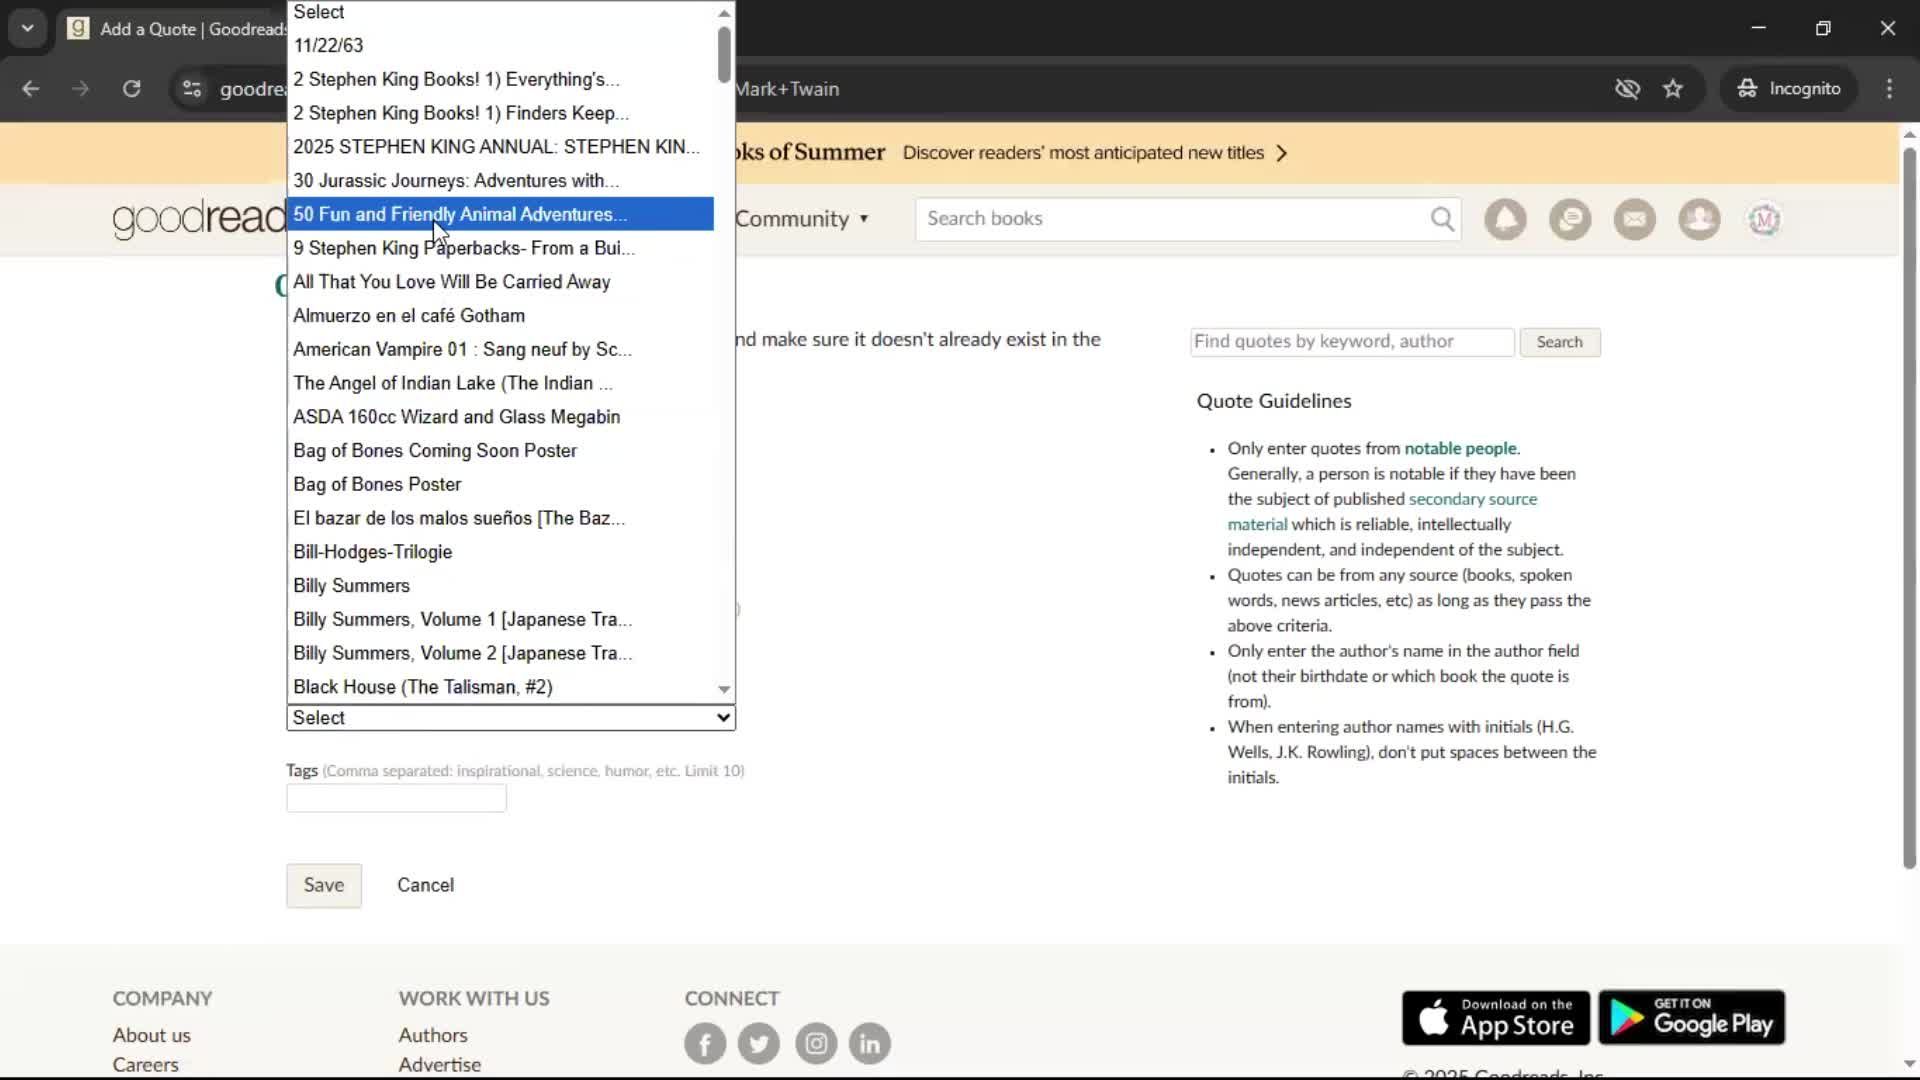This screenshot has width=1920, height=1080.
Task: Go back to the previous page
Action: pos(31,89)
